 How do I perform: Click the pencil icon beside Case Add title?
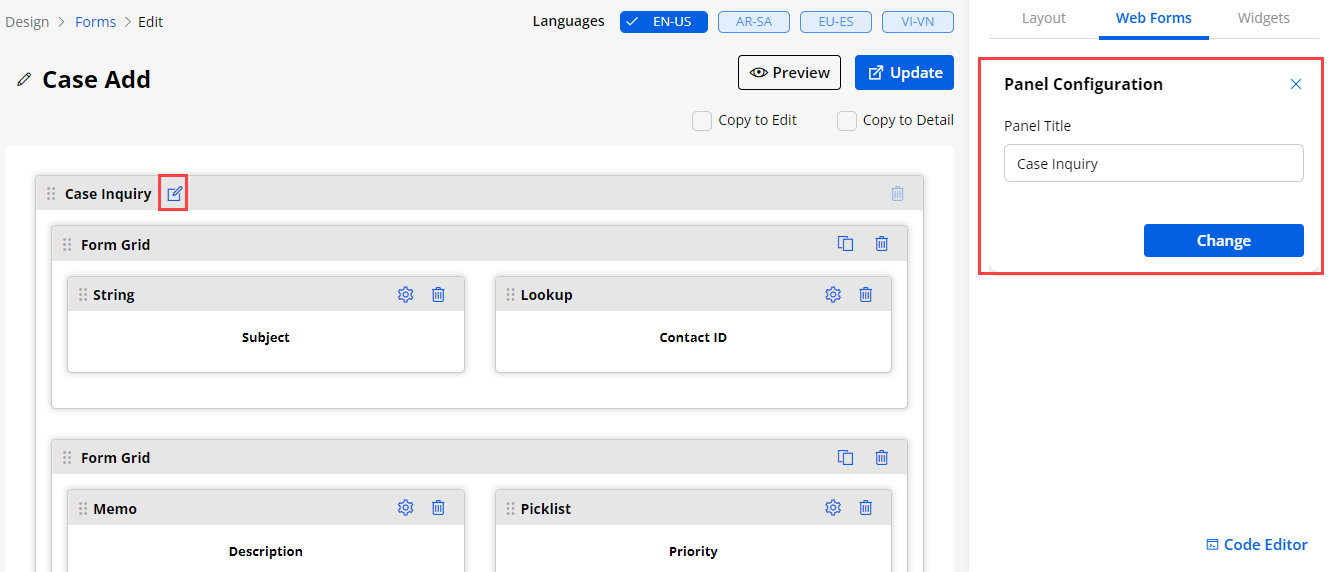[x=24, y=80]
